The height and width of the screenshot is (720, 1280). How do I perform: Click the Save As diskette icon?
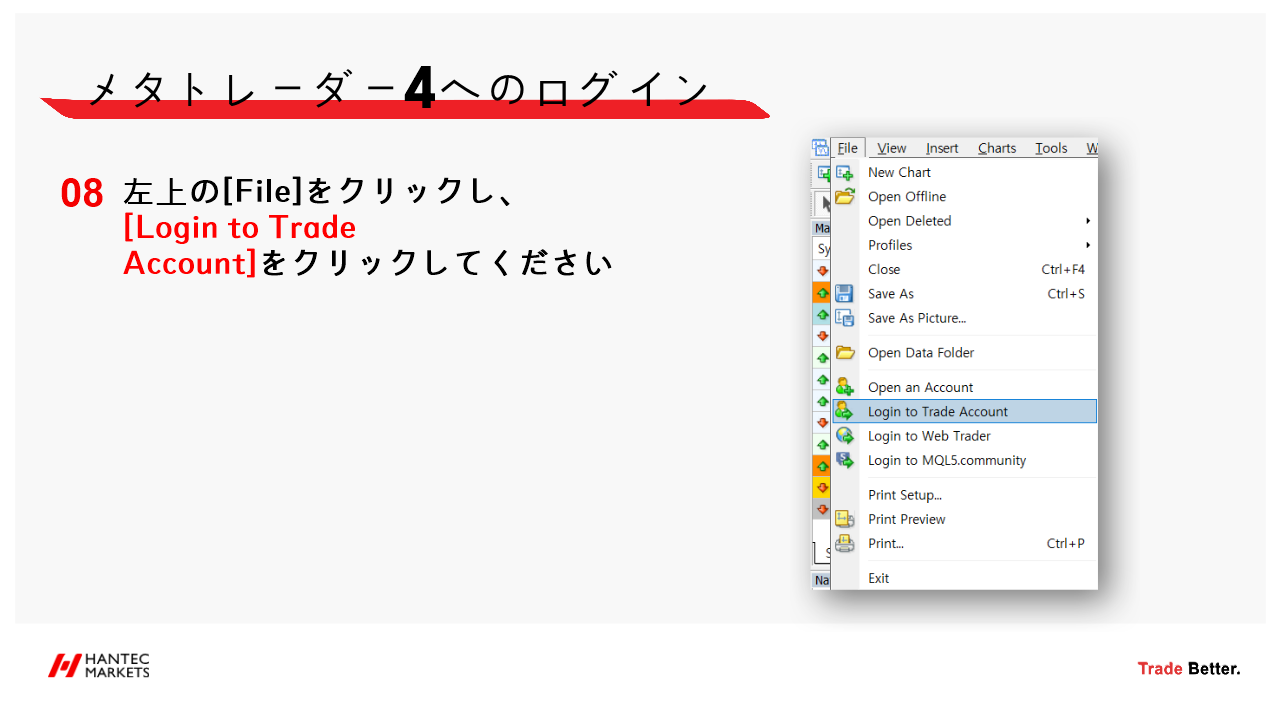[847, 293]
